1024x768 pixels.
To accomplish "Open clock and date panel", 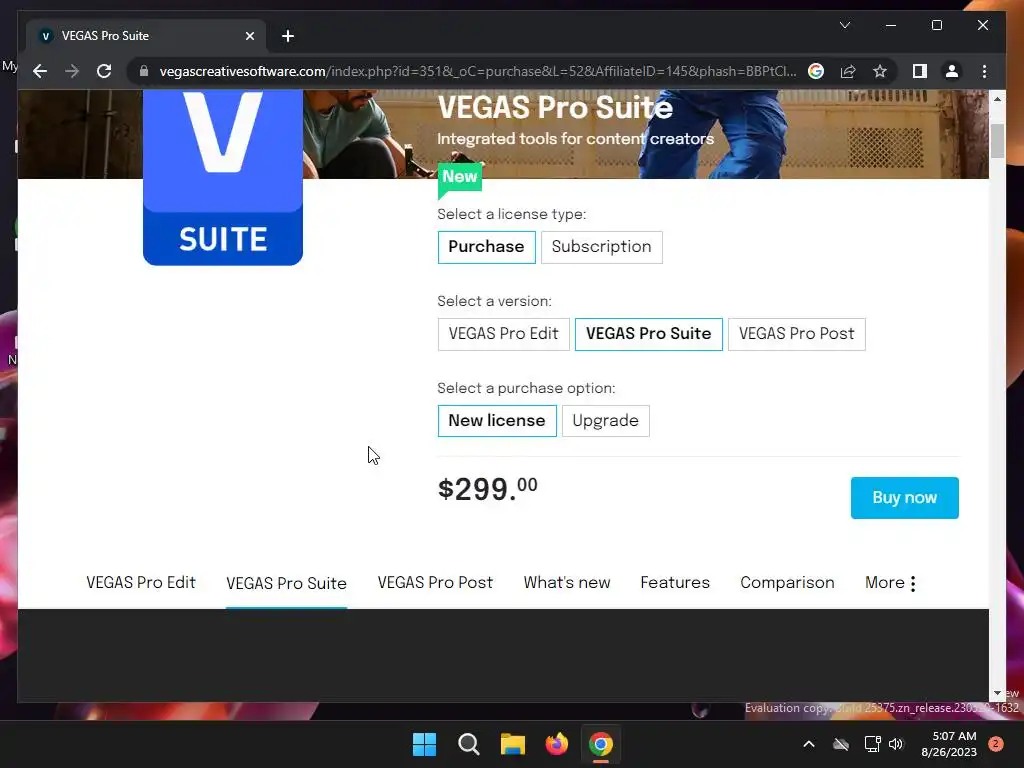I will click(949, 744).
